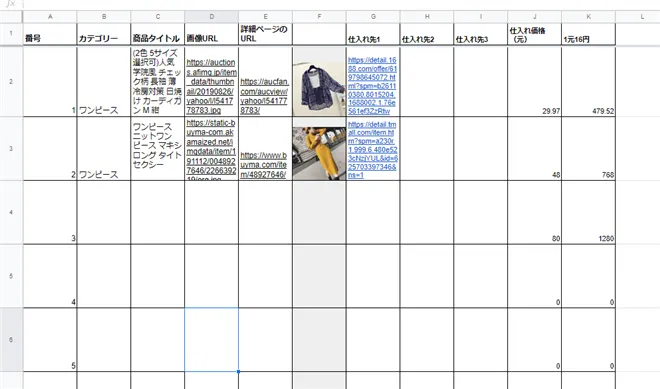Click the カテゴリー header cell
The height and width of the screenshot is (389, 660).
tap(104, 34)
